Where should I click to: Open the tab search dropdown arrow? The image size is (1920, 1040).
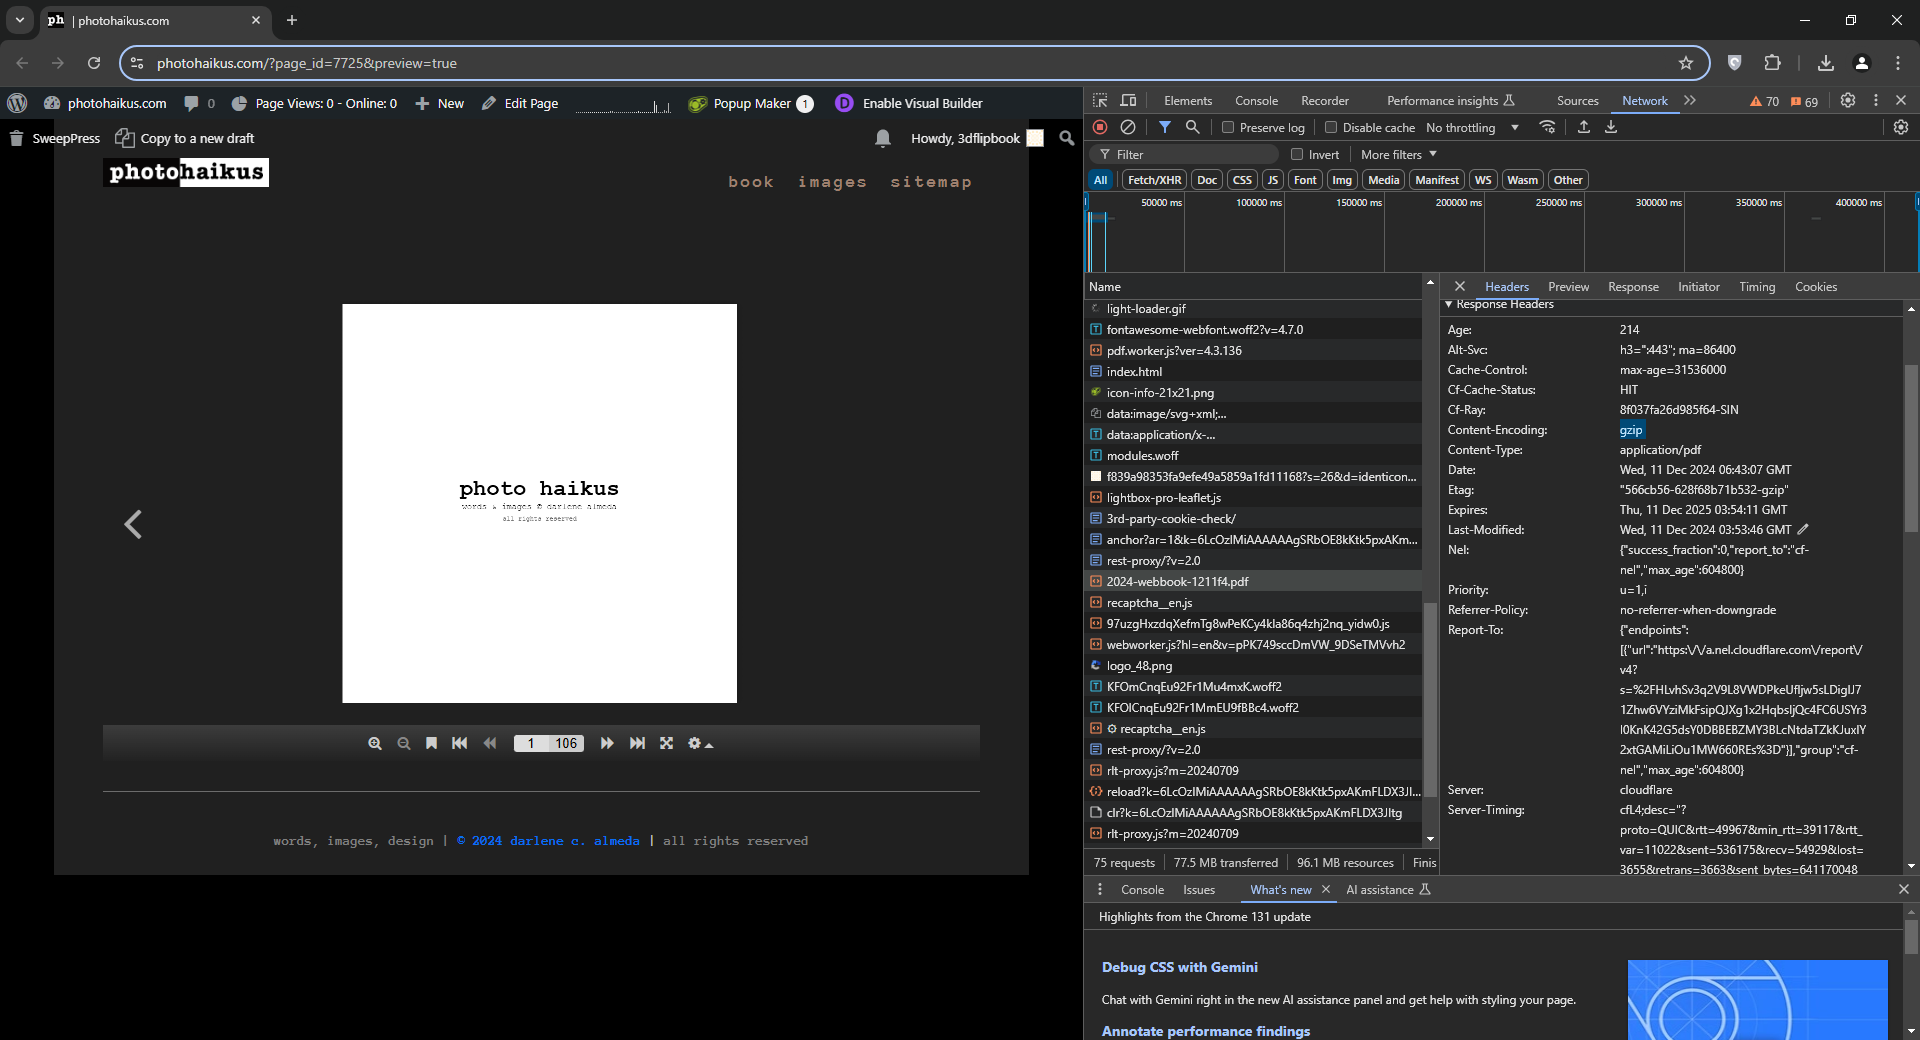19,20
